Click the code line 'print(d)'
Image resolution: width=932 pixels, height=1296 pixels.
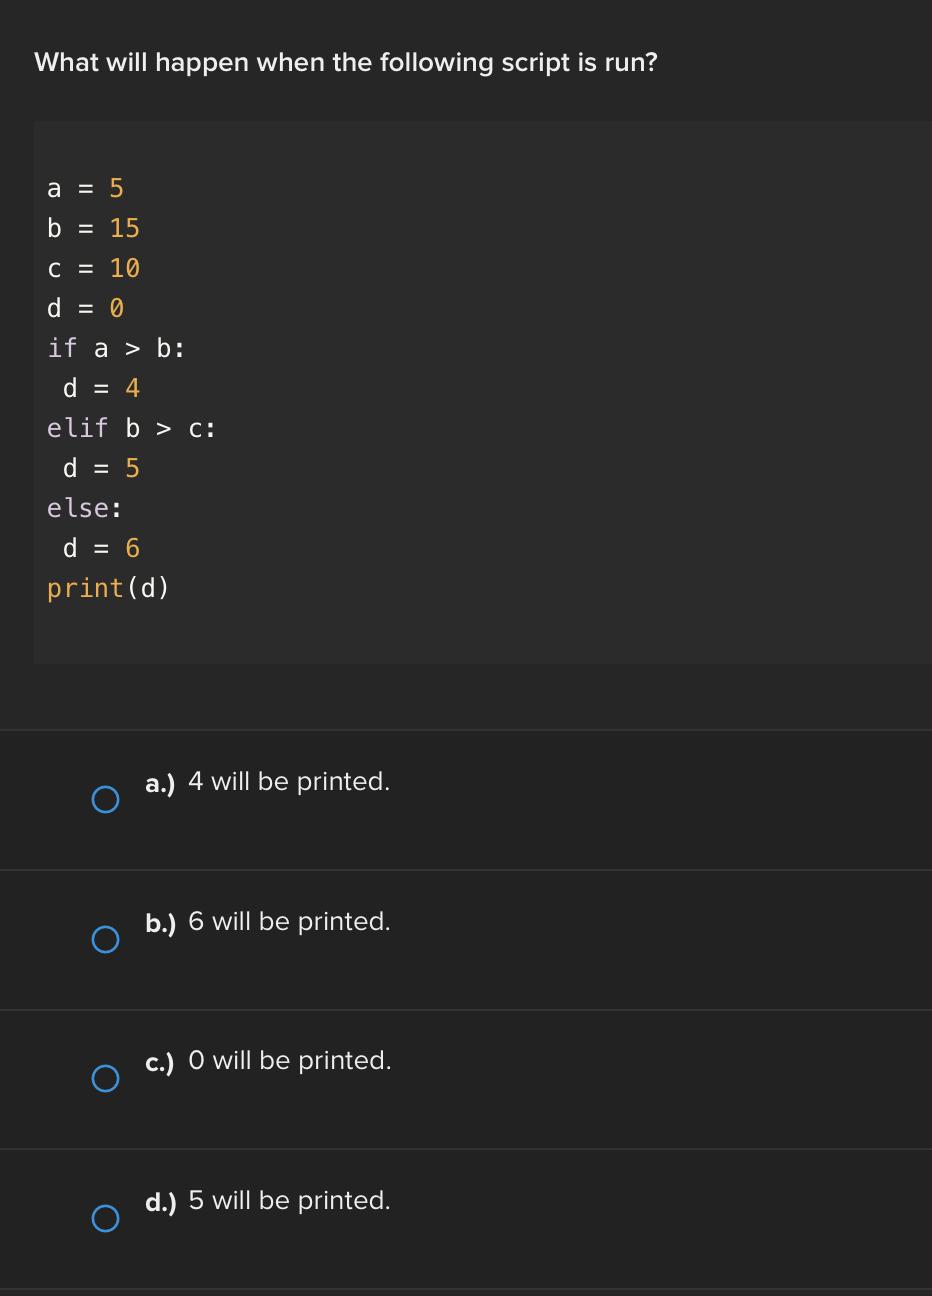(108, 588)
